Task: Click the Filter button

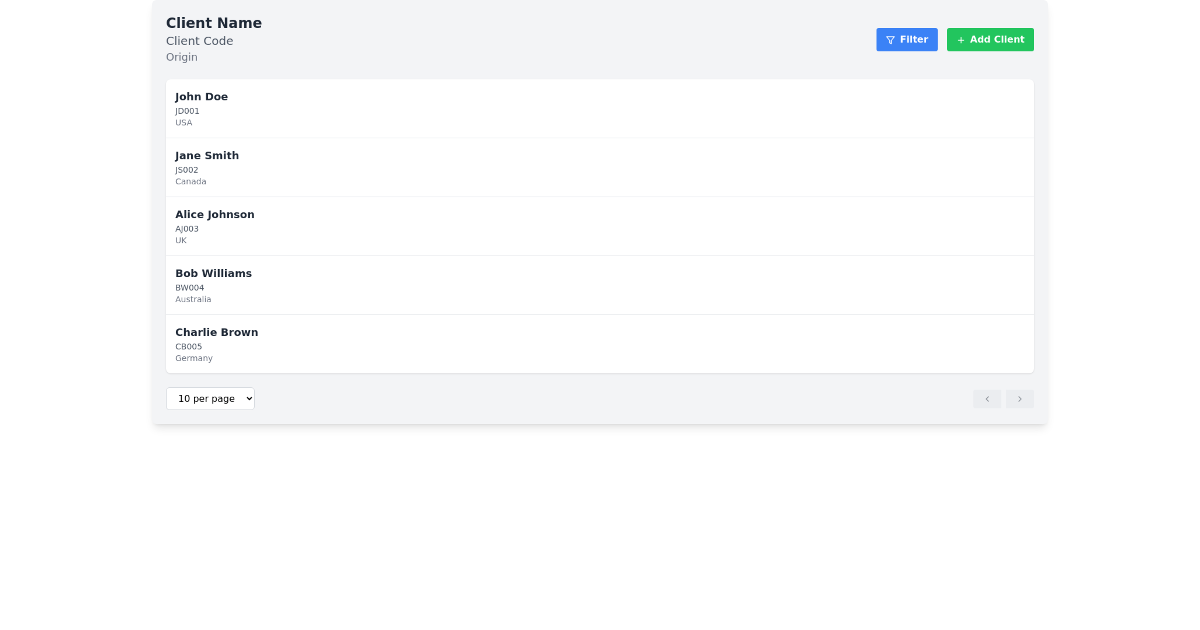Action: click(907, 40)
